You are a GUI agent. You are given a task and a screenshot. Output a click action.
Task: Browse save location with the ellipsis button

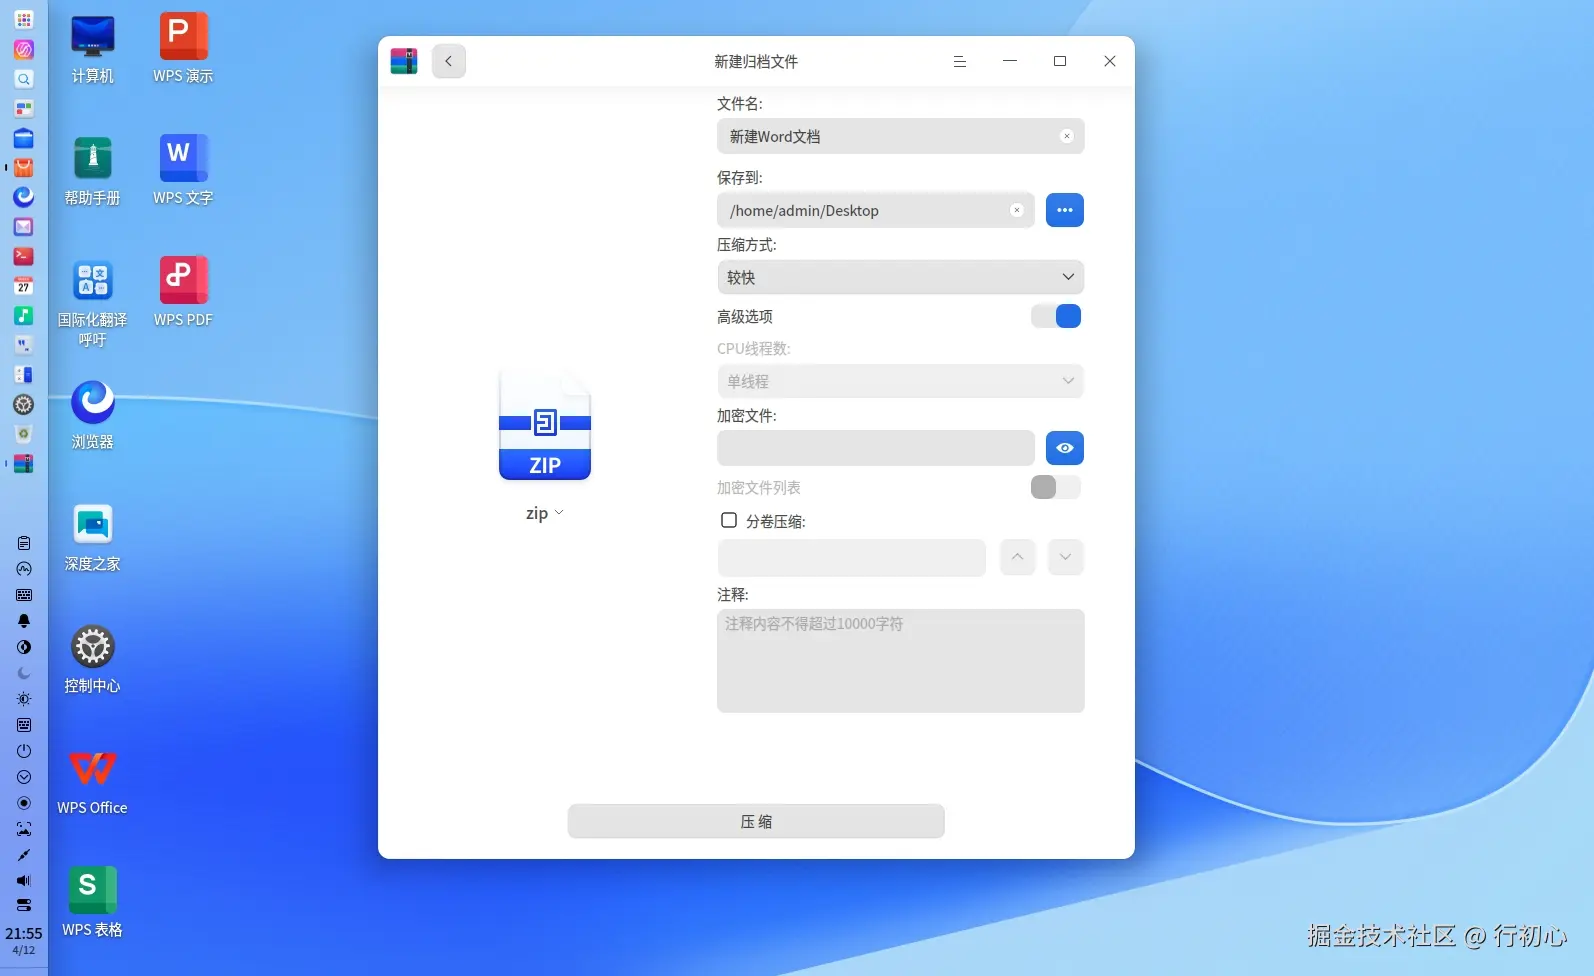pos(1065,210)
